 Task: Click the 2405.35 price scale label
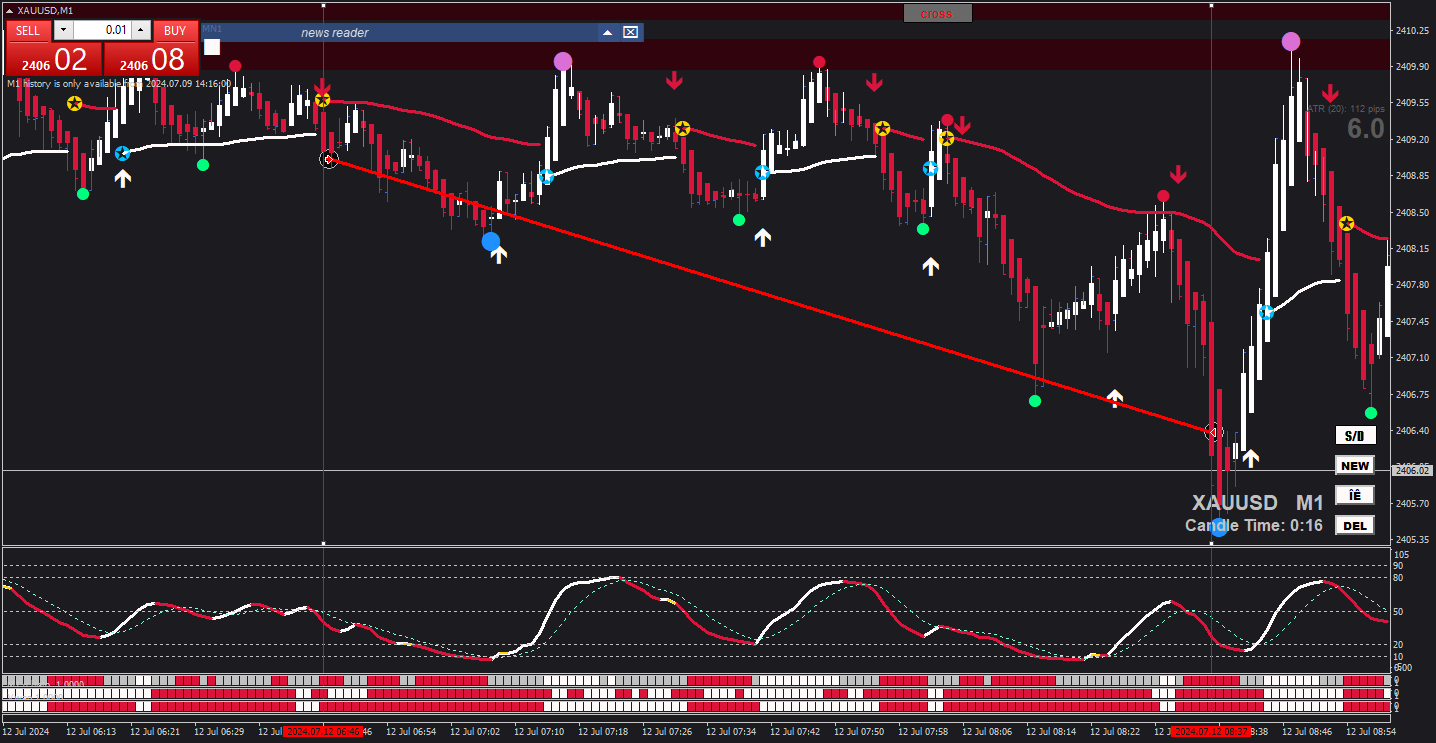pos(1411,539)
